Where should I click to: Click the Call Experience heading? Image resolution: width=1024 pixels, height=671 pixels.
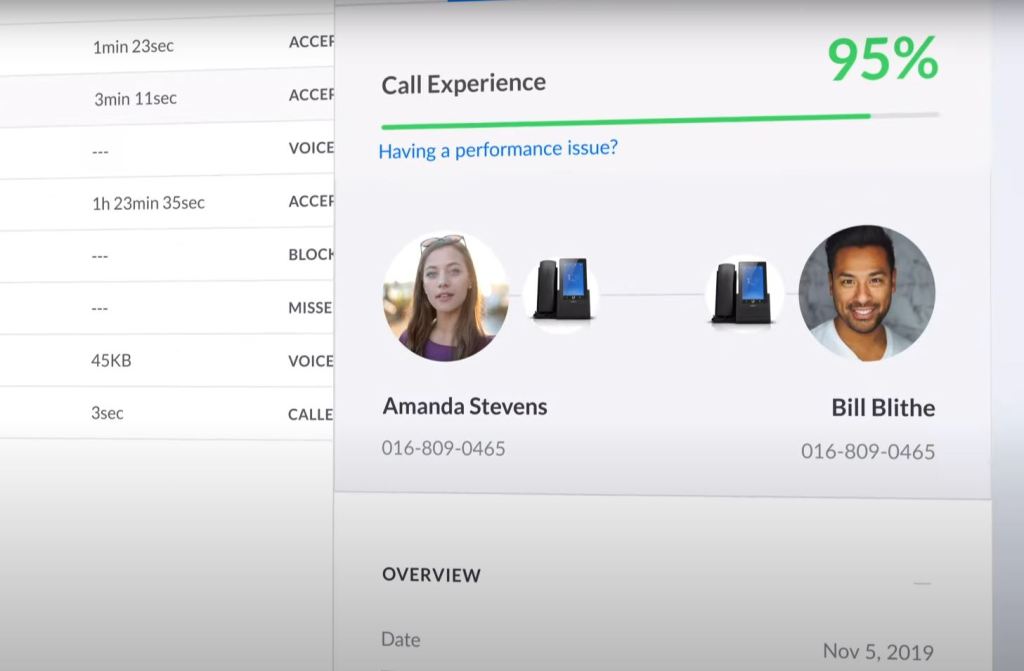(x=464, y=84)
